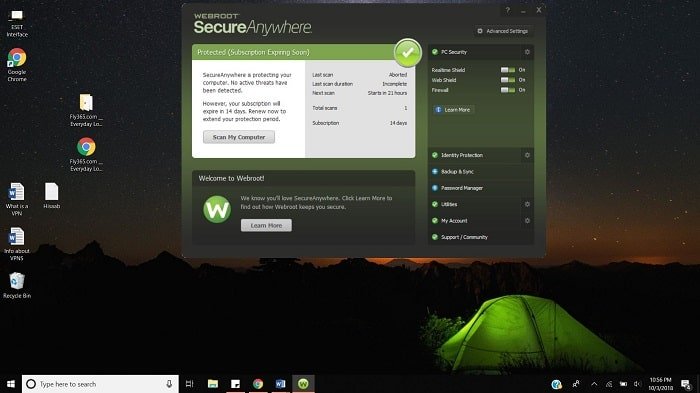Click the Subscription '14 days' value
The width and height of the screenshot is (700, 393).
point(398,123)
